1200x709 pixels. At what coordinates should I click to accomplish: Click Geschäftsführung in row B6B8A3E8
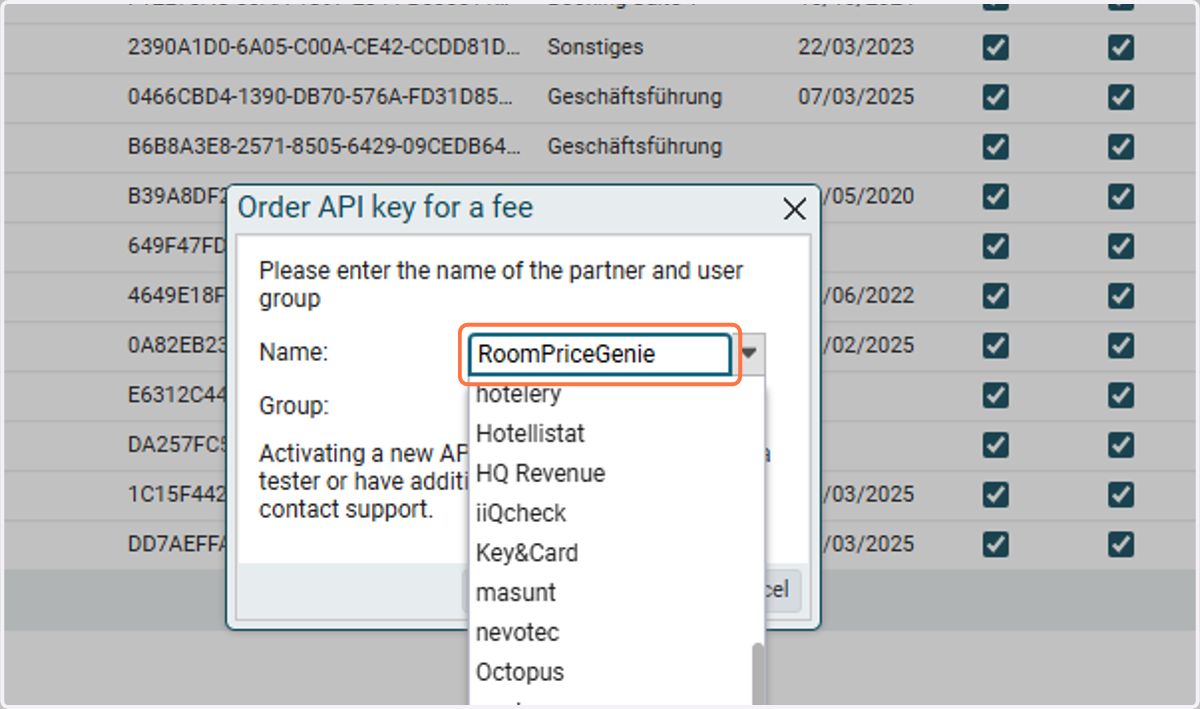pos(634,147)
